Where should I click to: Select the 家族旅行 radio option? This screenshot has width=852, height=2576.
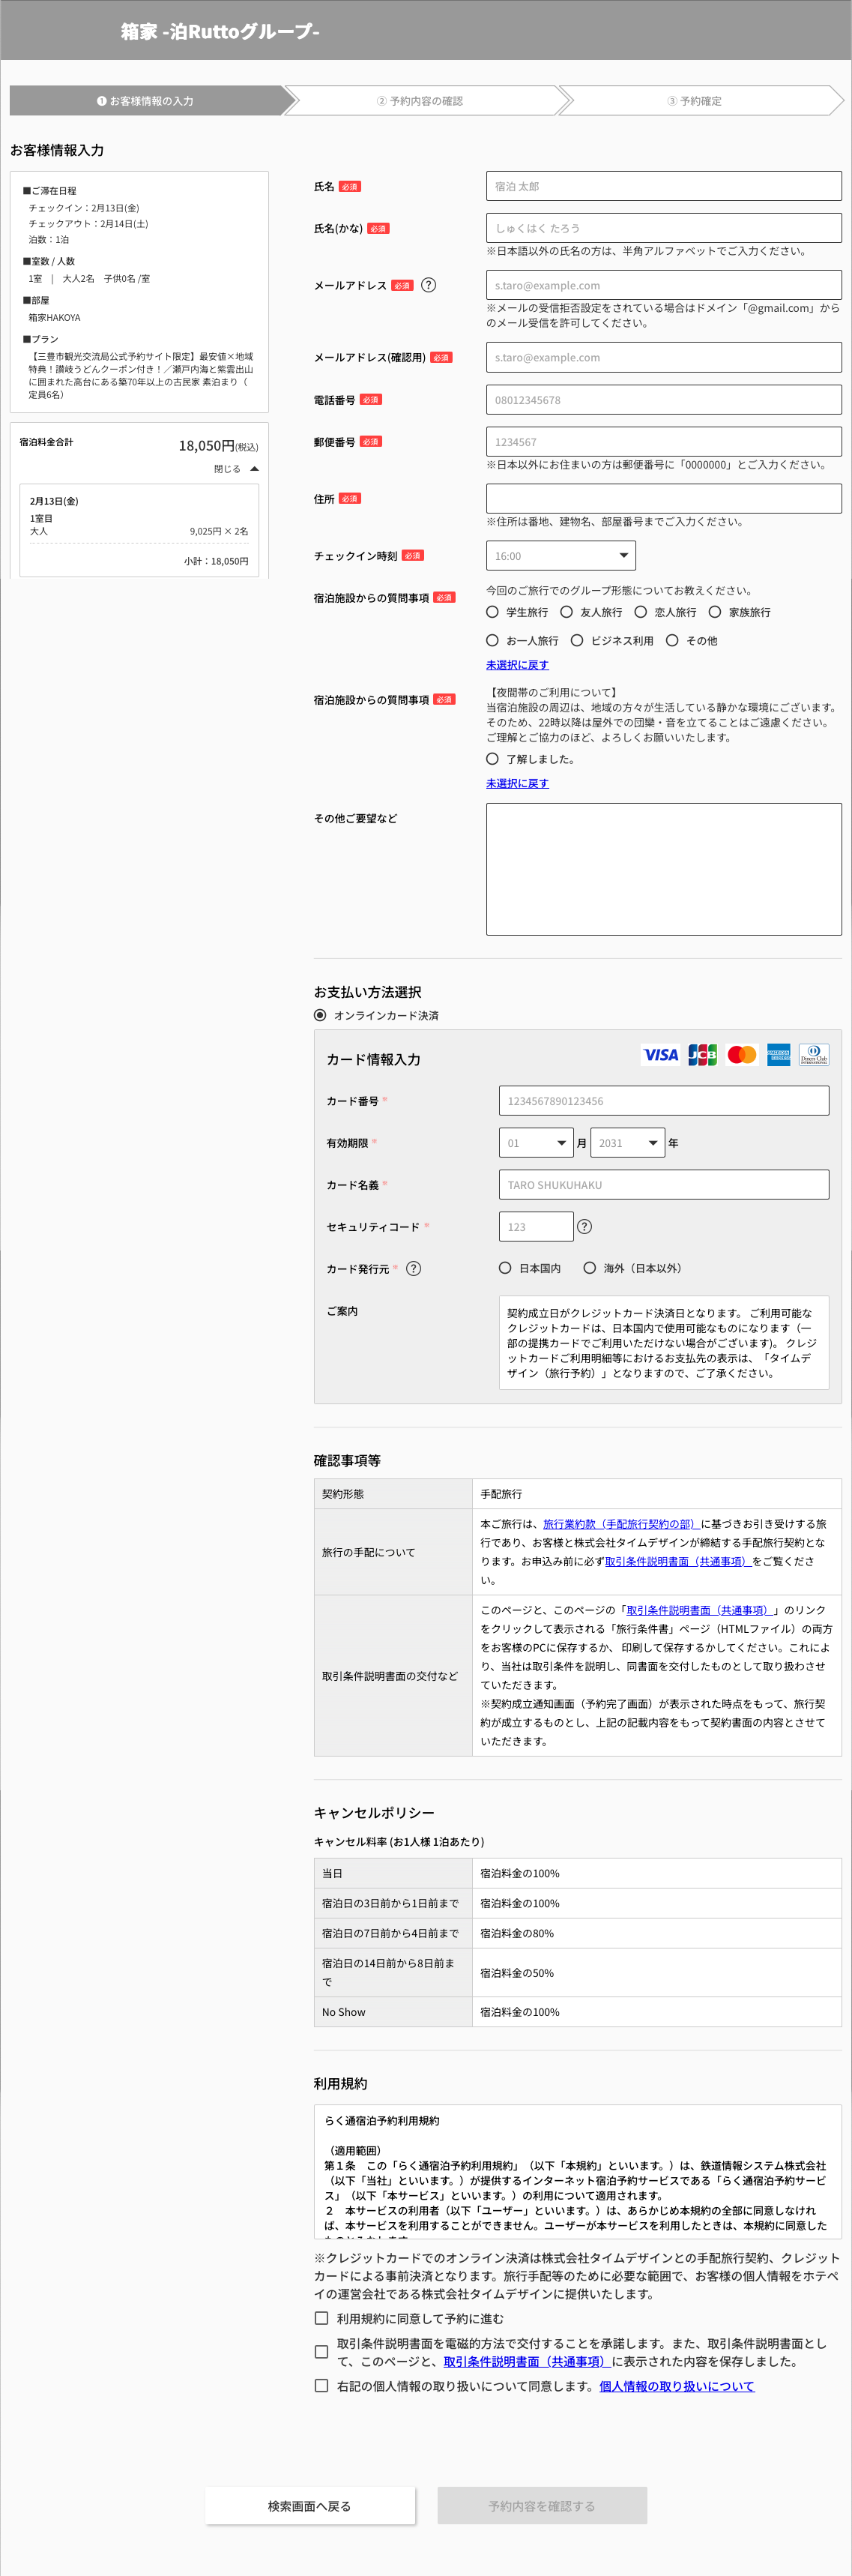point(715,612)
